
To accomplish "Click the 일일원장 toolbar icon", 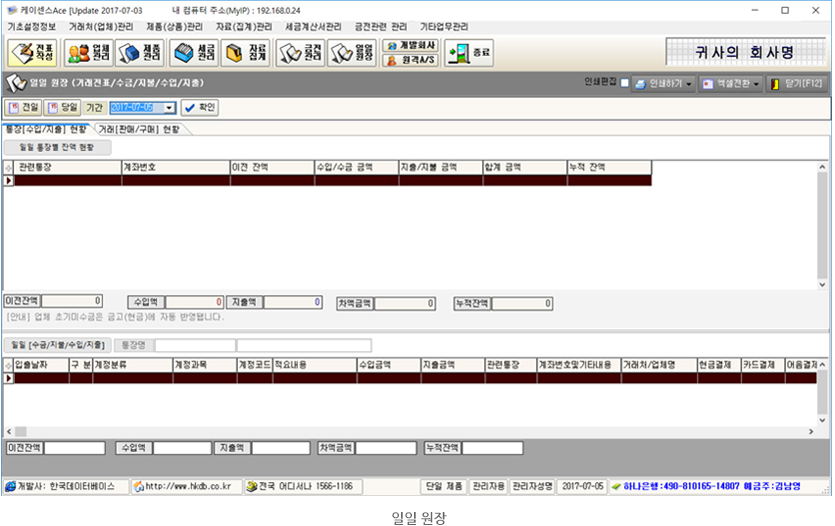I will pos(353,53).
